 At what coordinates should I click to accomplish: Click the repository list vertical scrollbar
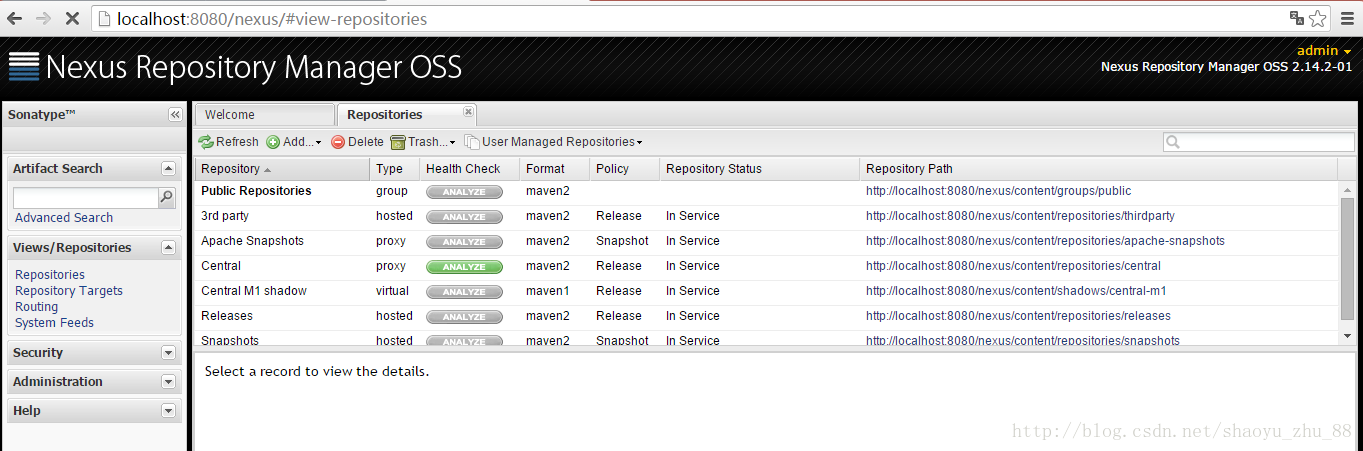(x=1347, y=260)
